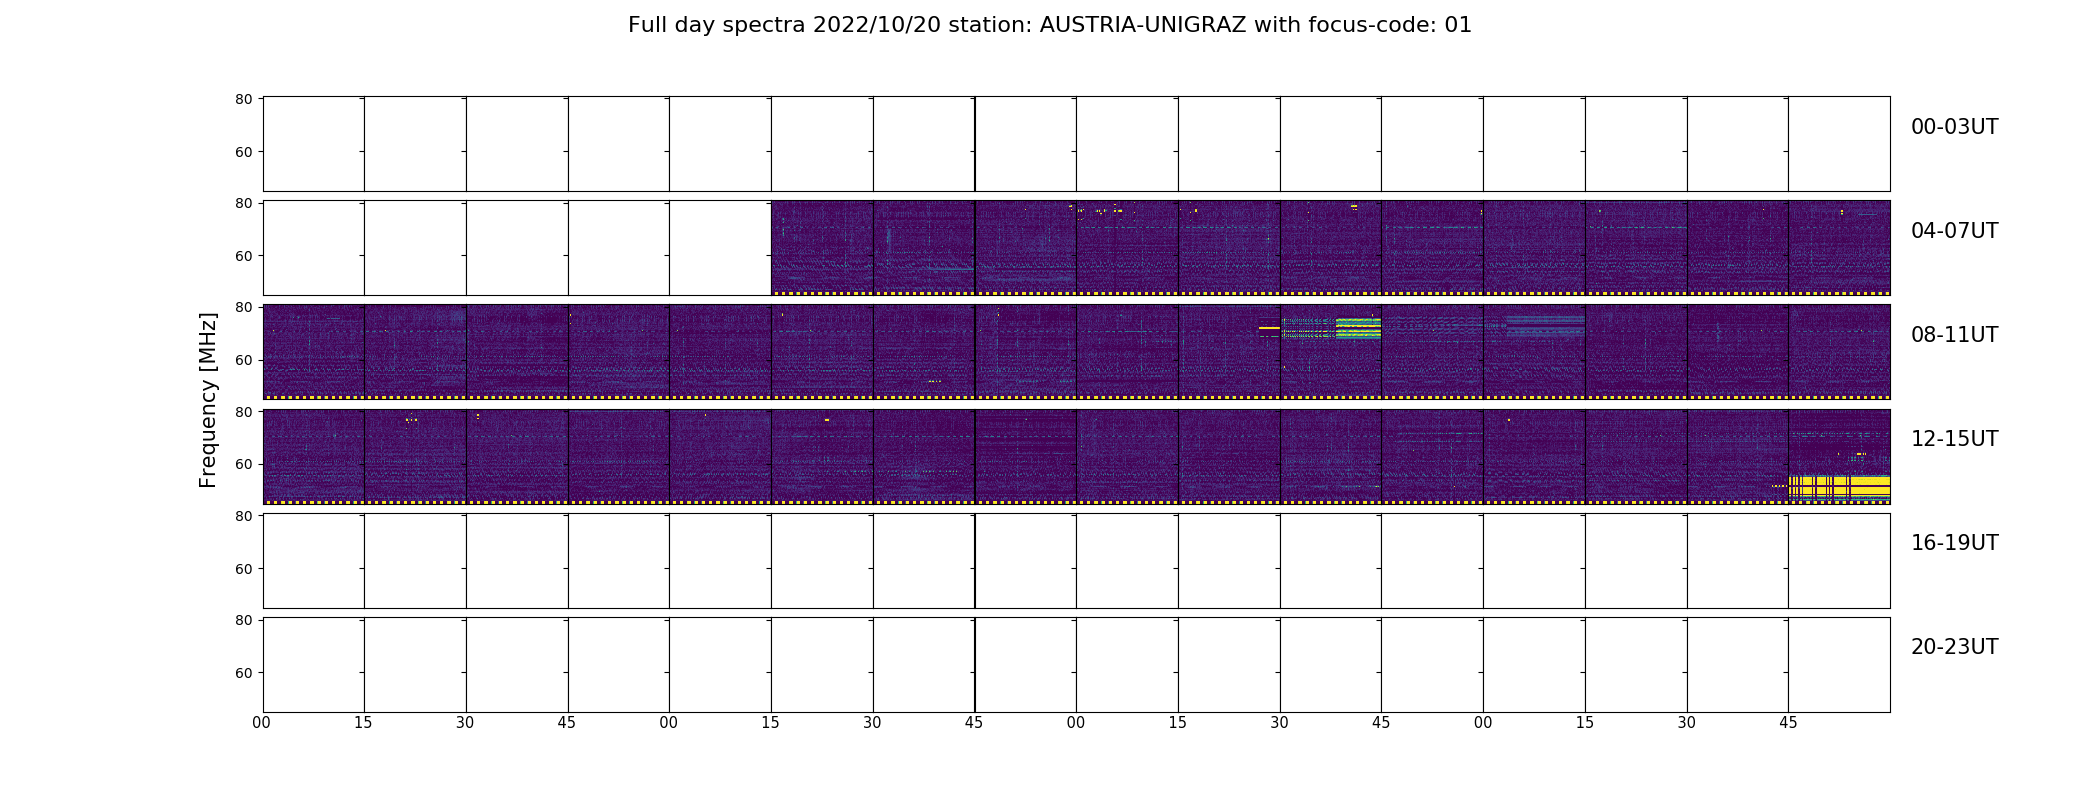The image size is (2100, 800).
Task: Select the "20-23UT" row label
Action: tap(1954, 647)
